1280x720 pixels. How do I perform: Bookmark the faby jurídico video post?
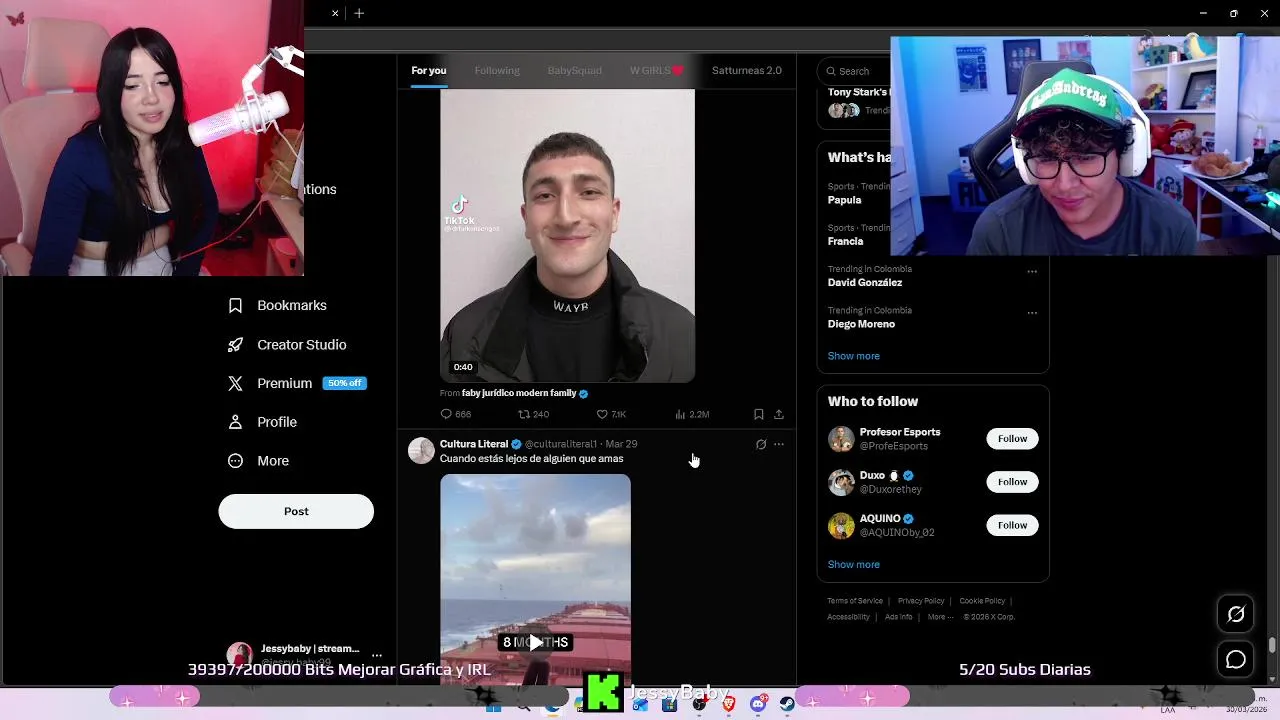pos(759,414)
